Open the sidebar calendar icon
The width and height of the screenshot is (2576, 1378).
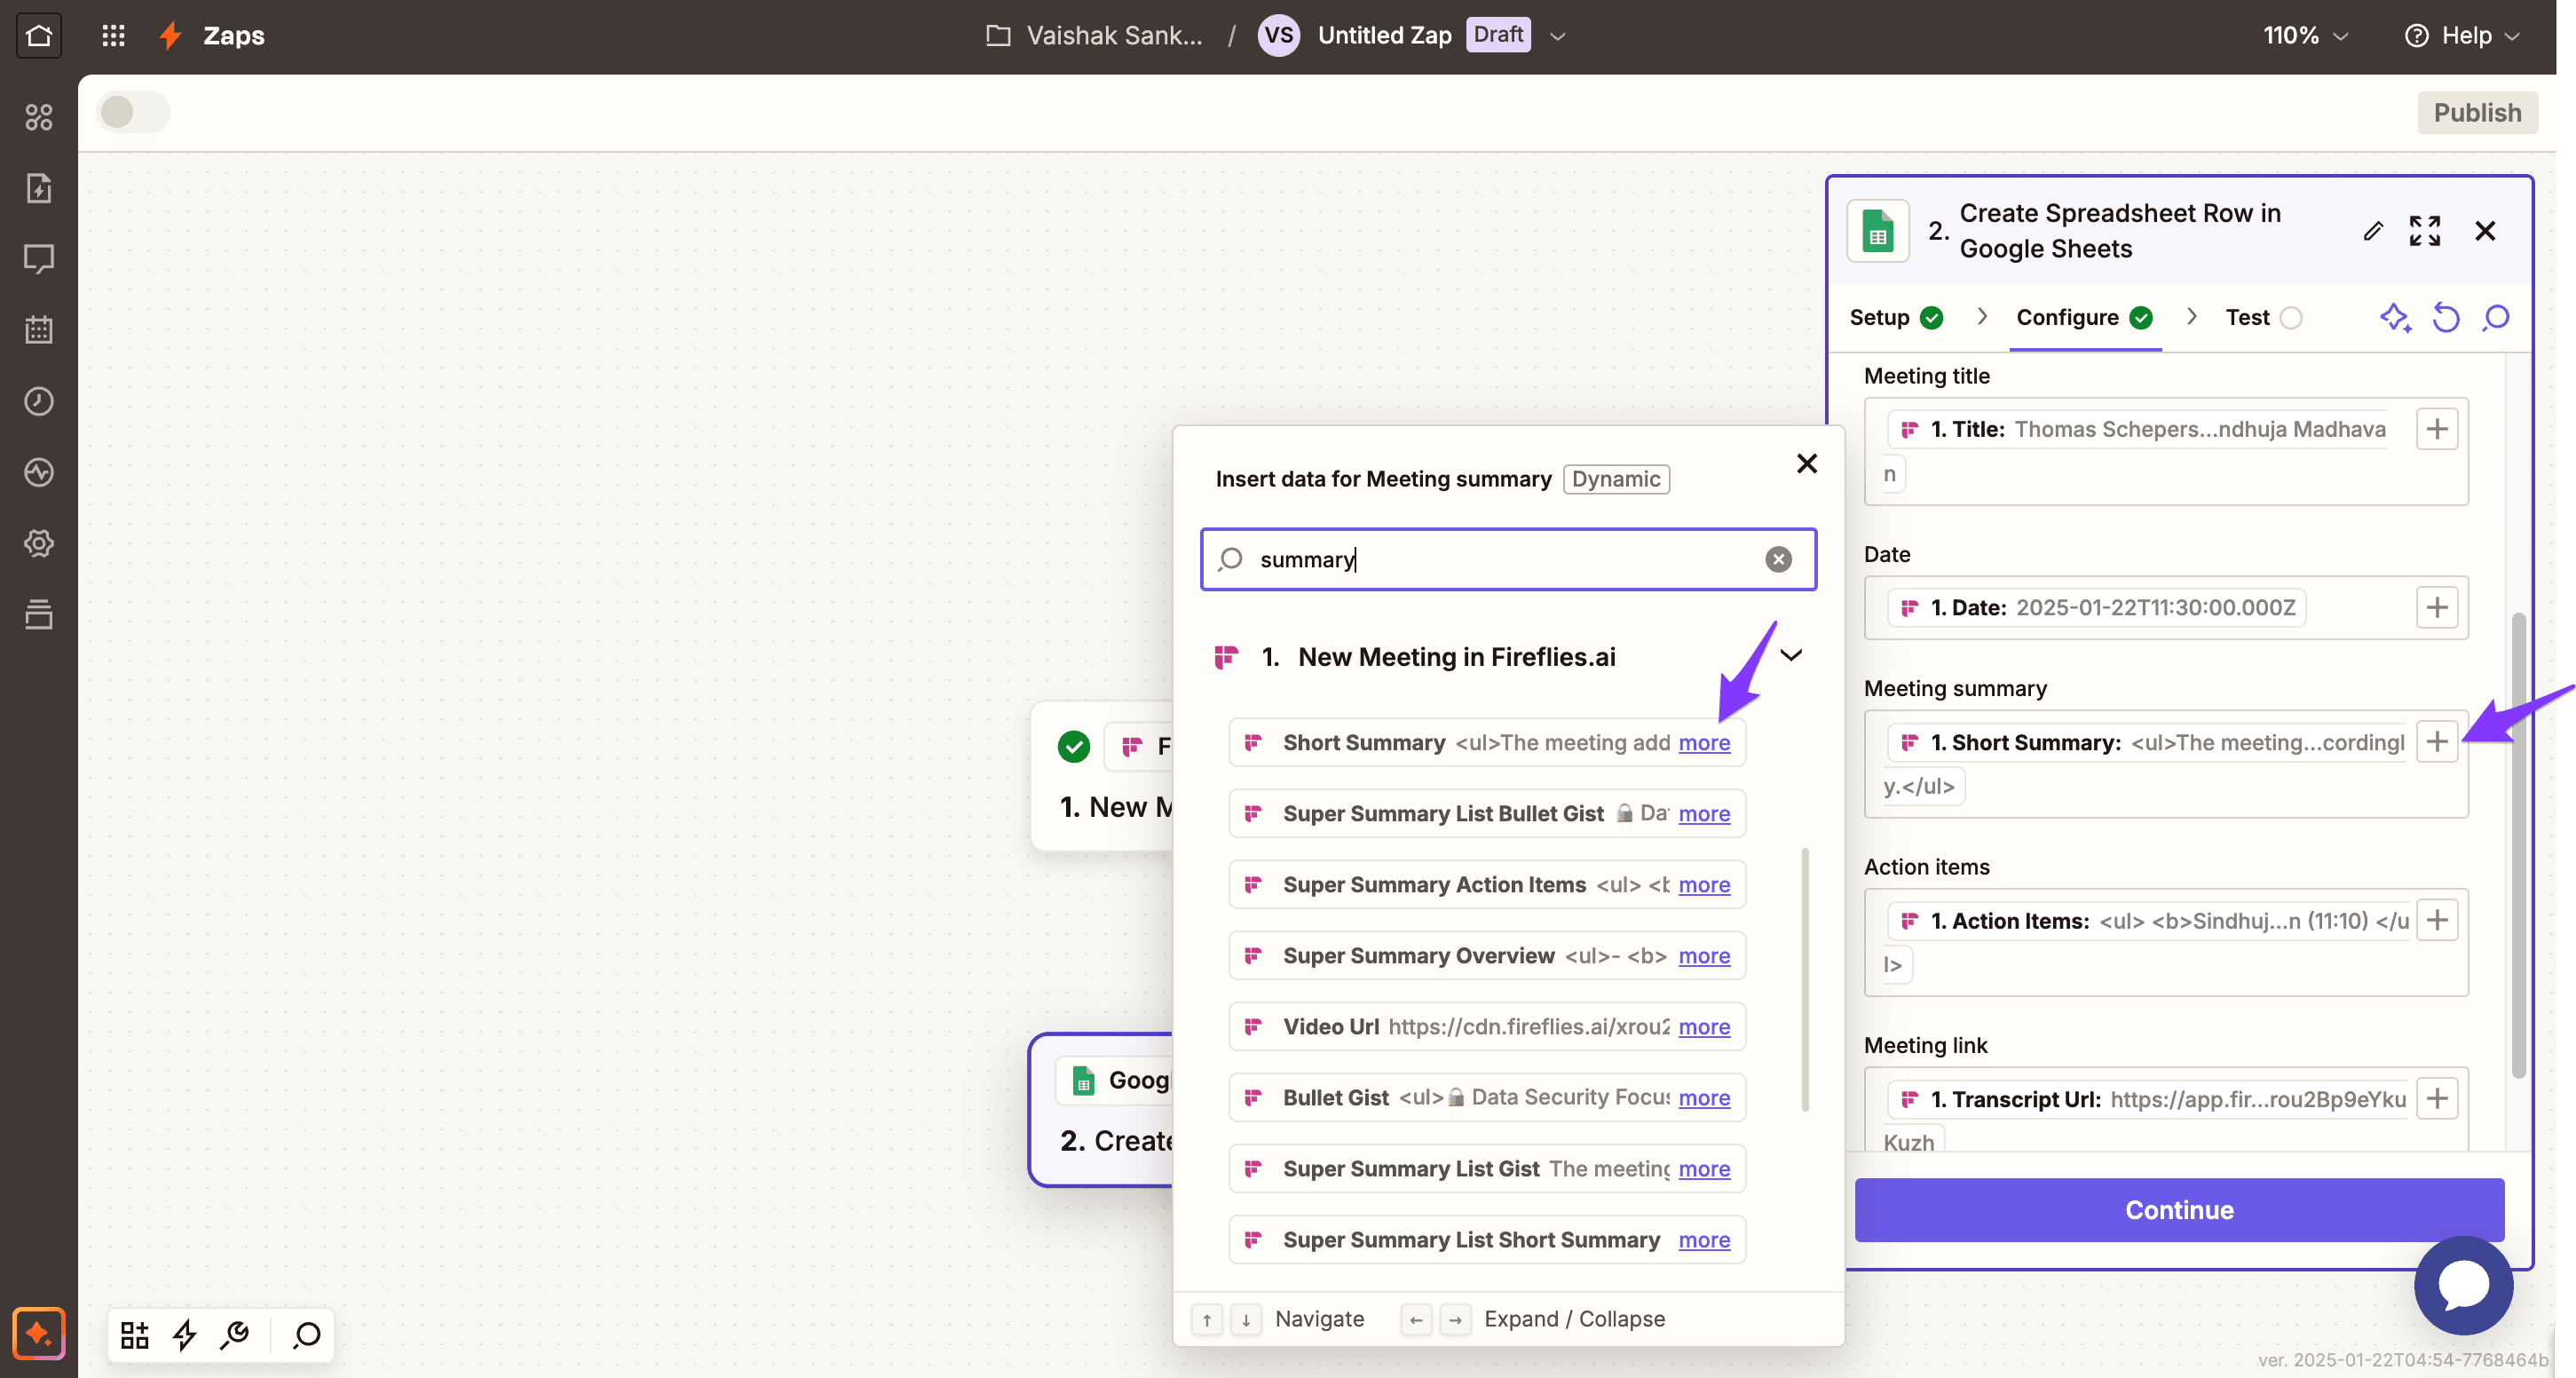pyautogui.click(x=39, y=330)
